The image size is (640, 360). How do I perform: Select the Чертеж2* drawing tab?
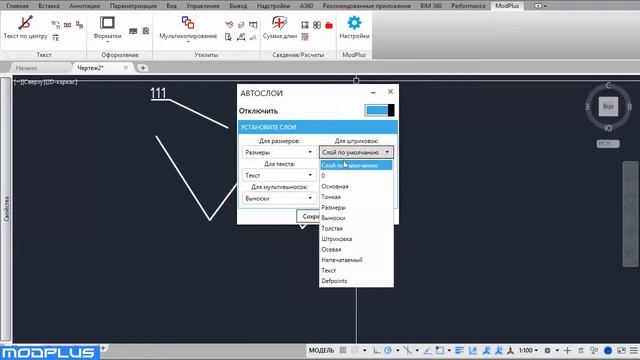pos(91,68)
